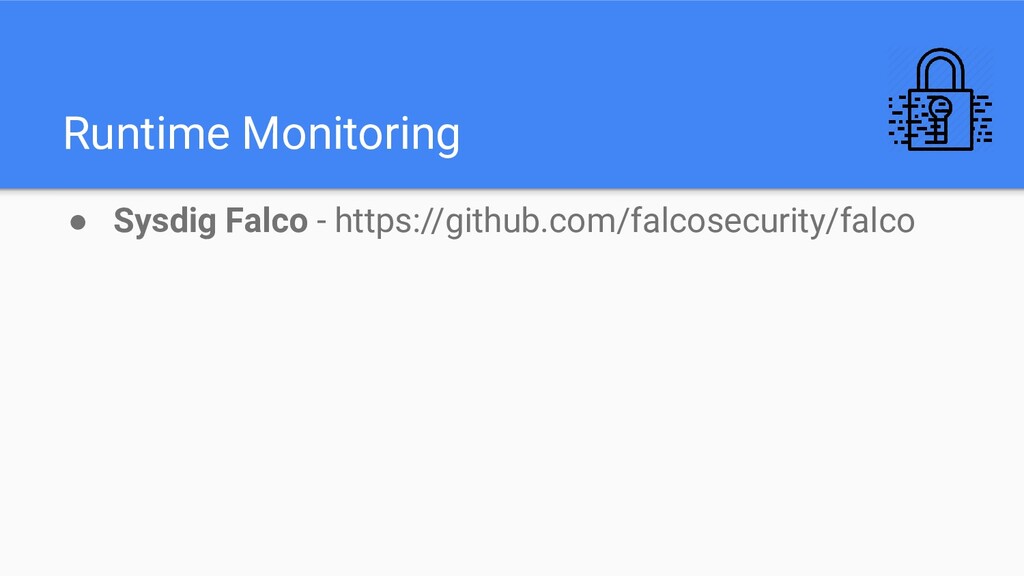
Task: Click the trailing falco in the URL
Action: [x=877, y=220]
